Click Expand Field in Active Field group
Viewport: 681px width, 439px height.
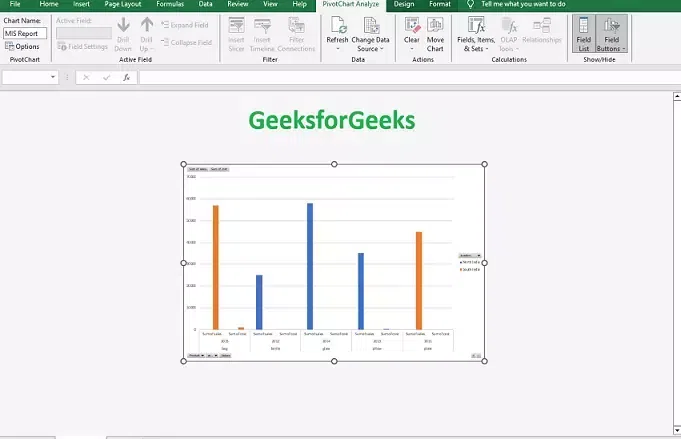185,25
